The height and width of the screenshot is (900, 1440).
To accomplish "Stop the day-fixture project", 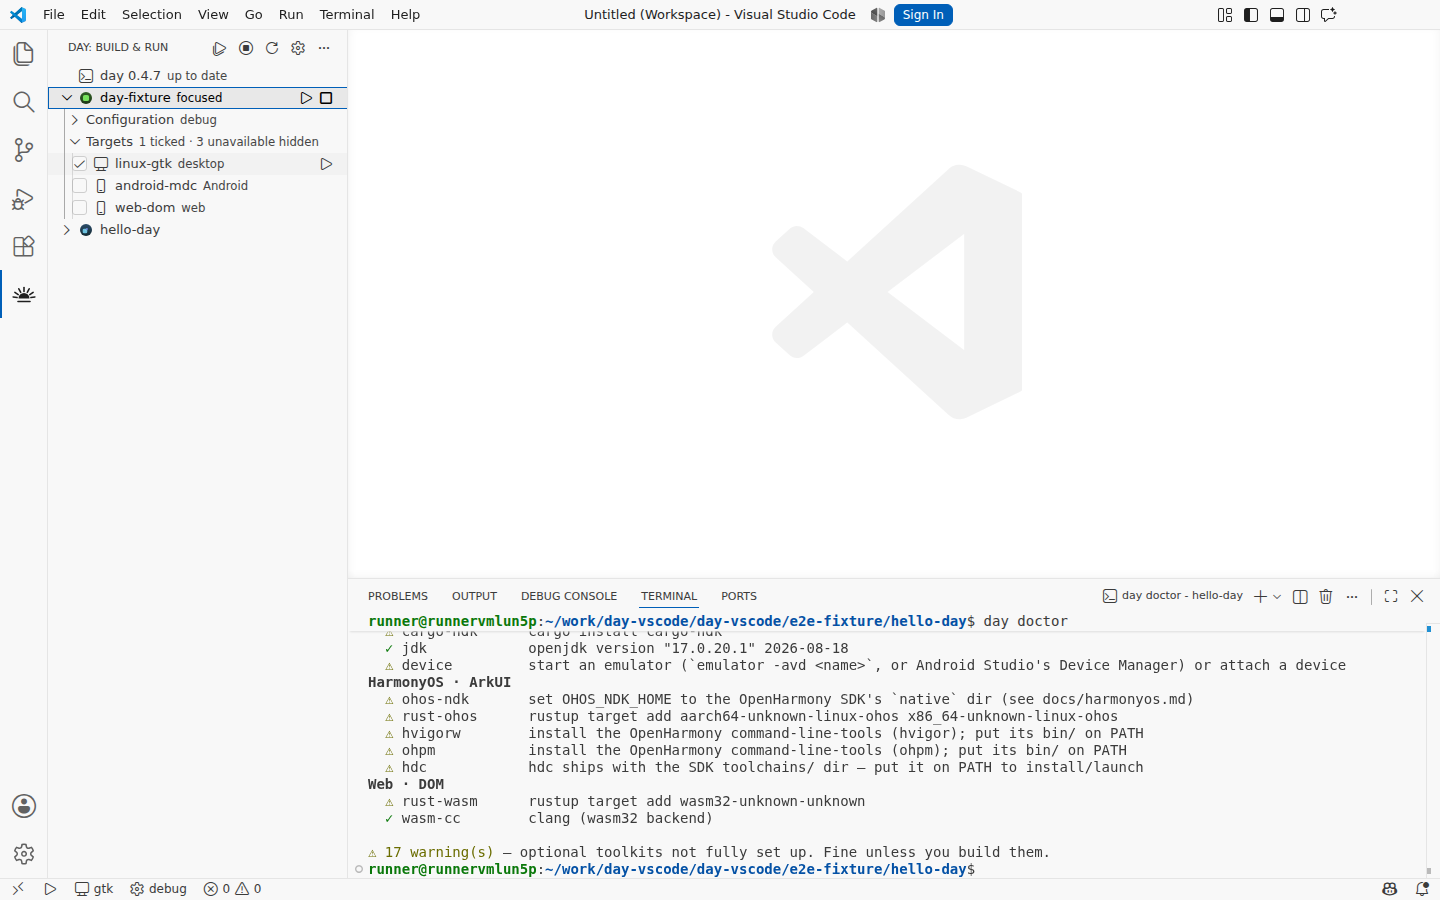I will pos(326,98).
